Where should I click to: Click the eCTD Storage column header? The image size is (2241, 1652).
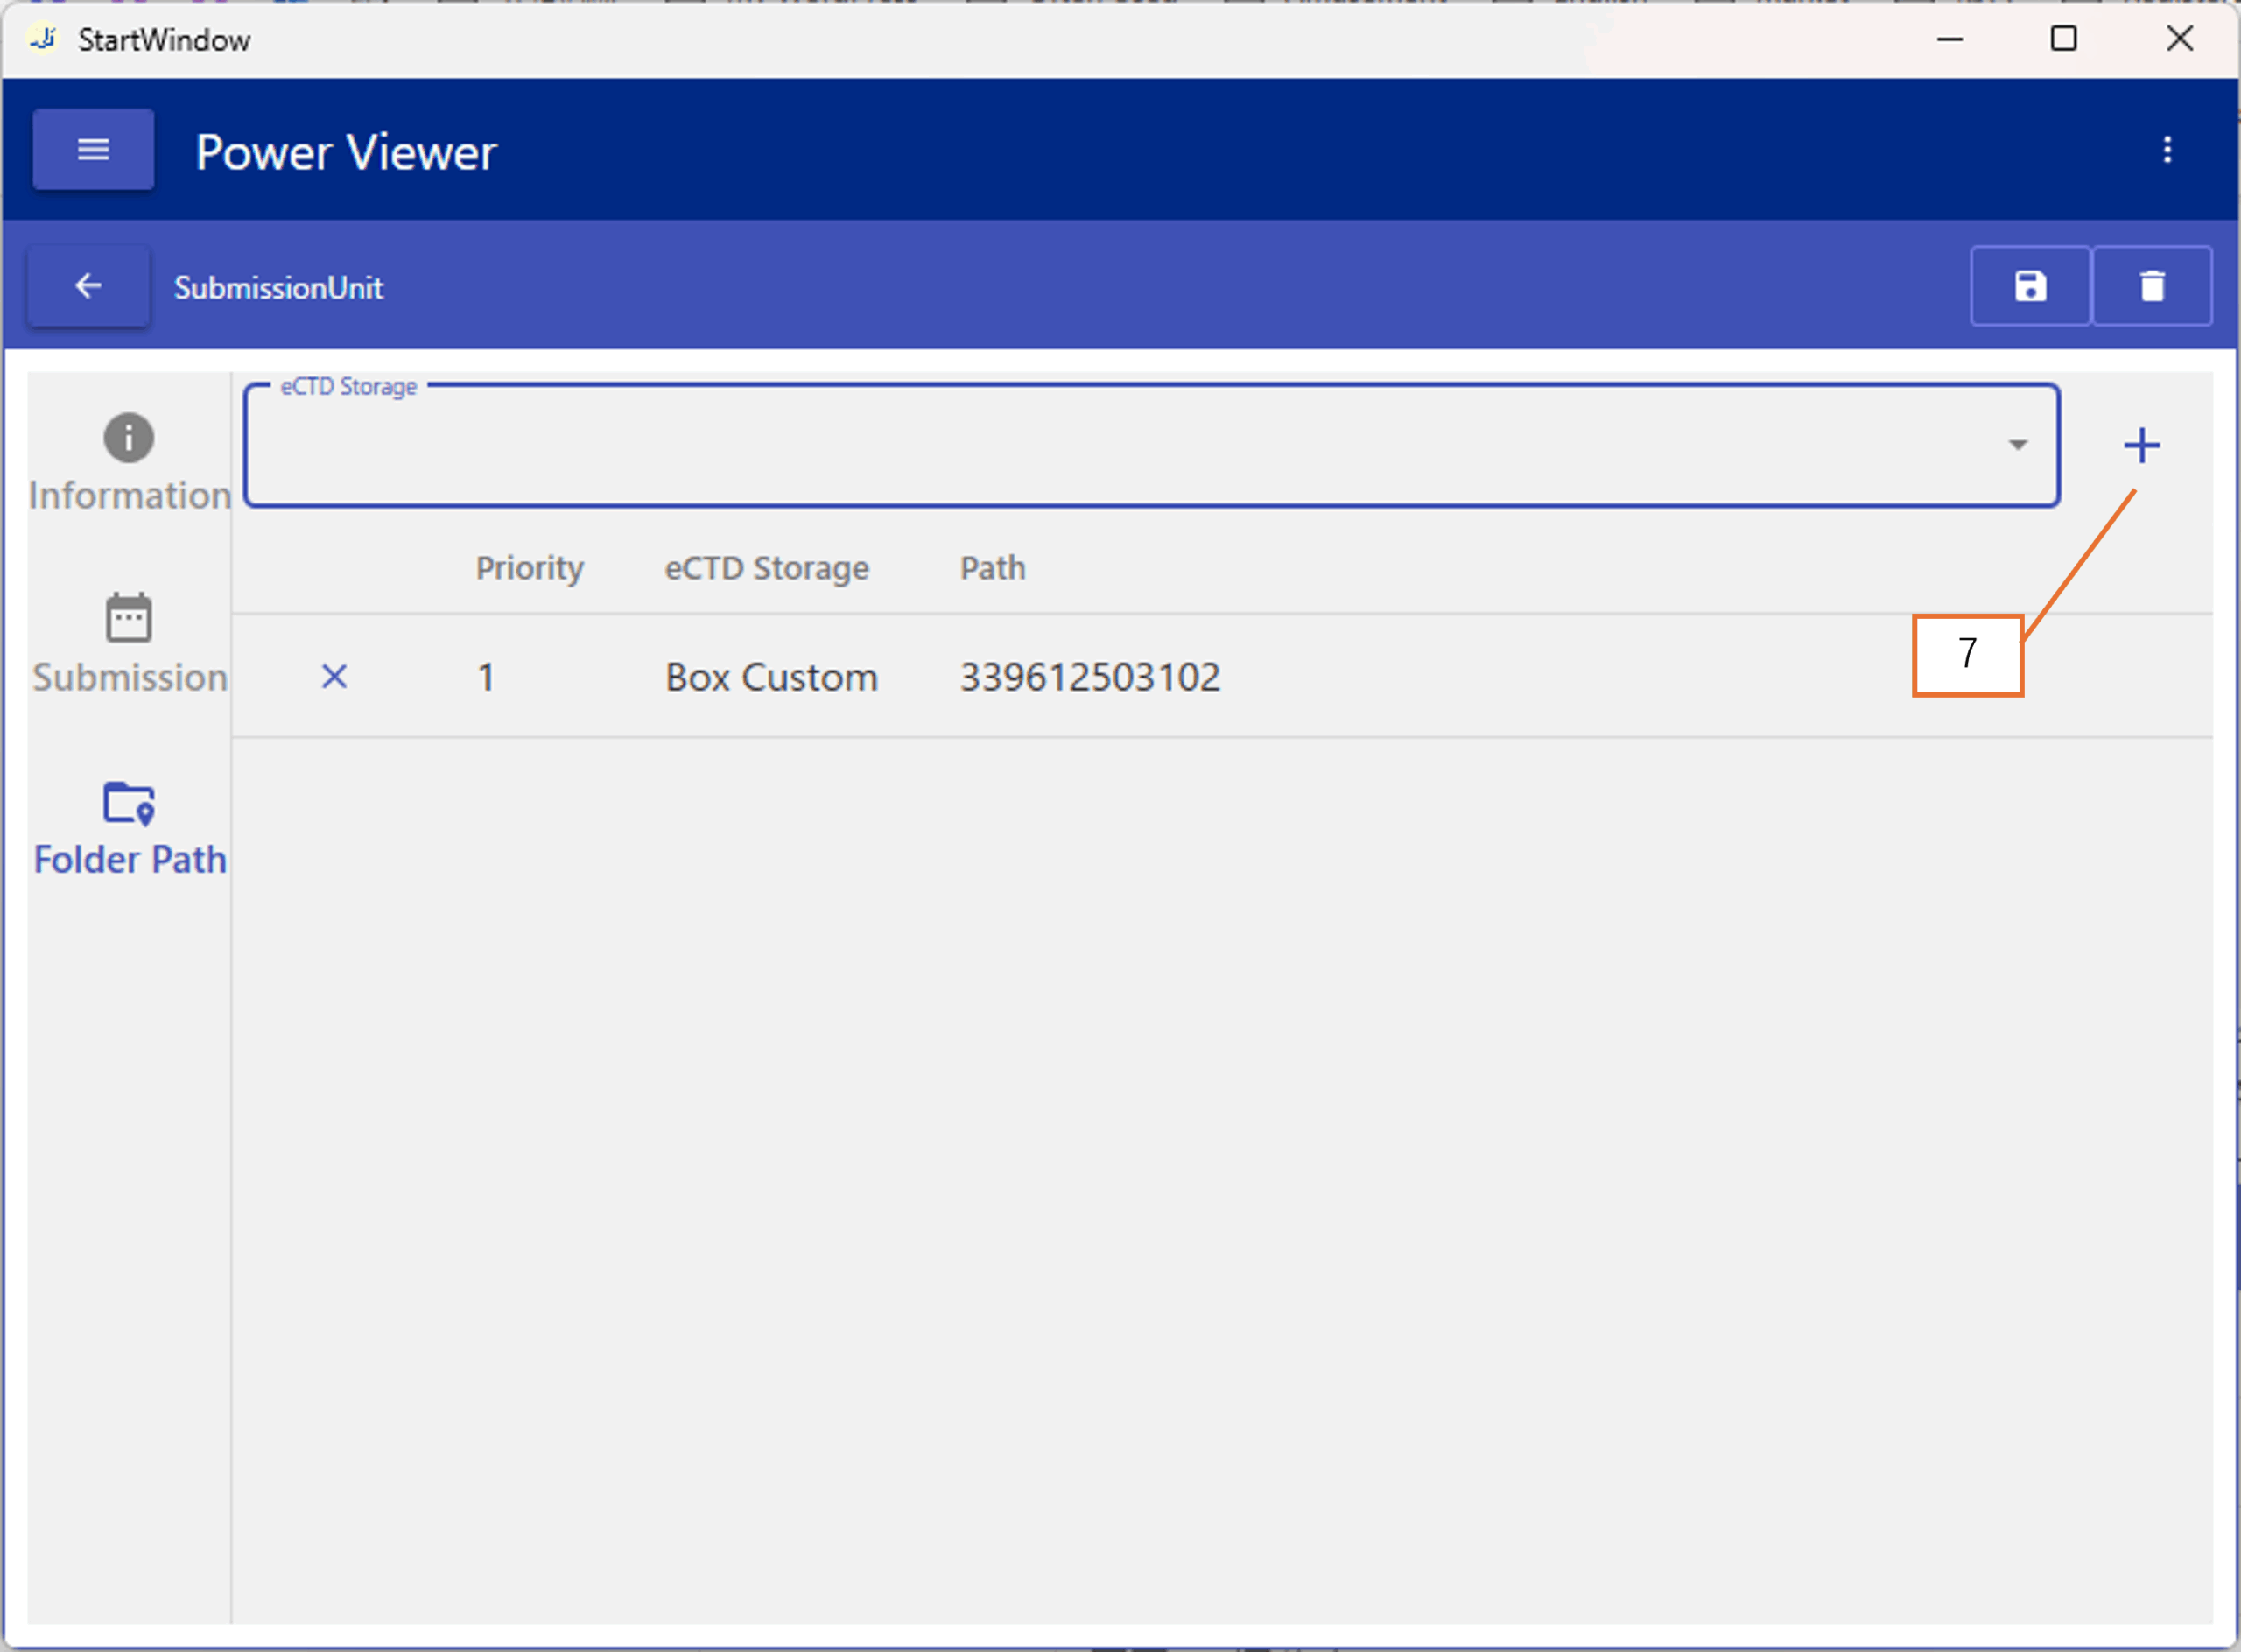pos(766,568)
